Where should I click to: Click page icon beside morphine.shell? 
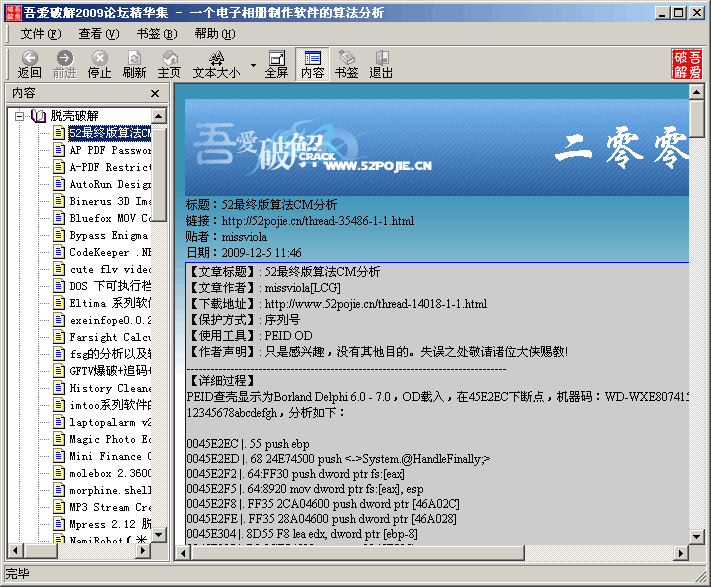(x=59, y=490)
